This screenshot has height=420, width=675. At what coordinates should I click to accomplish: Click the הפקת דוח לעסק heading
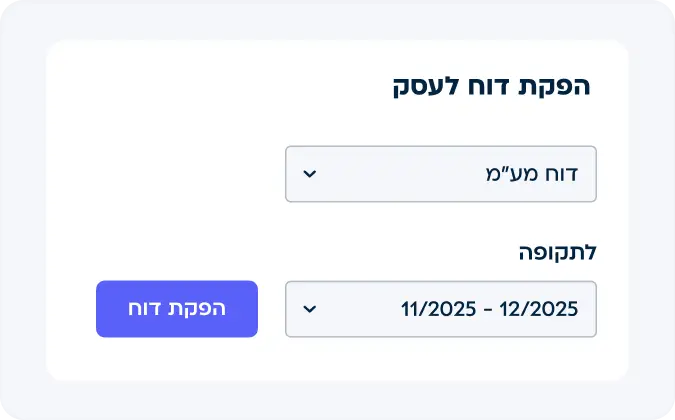(490, 86)
